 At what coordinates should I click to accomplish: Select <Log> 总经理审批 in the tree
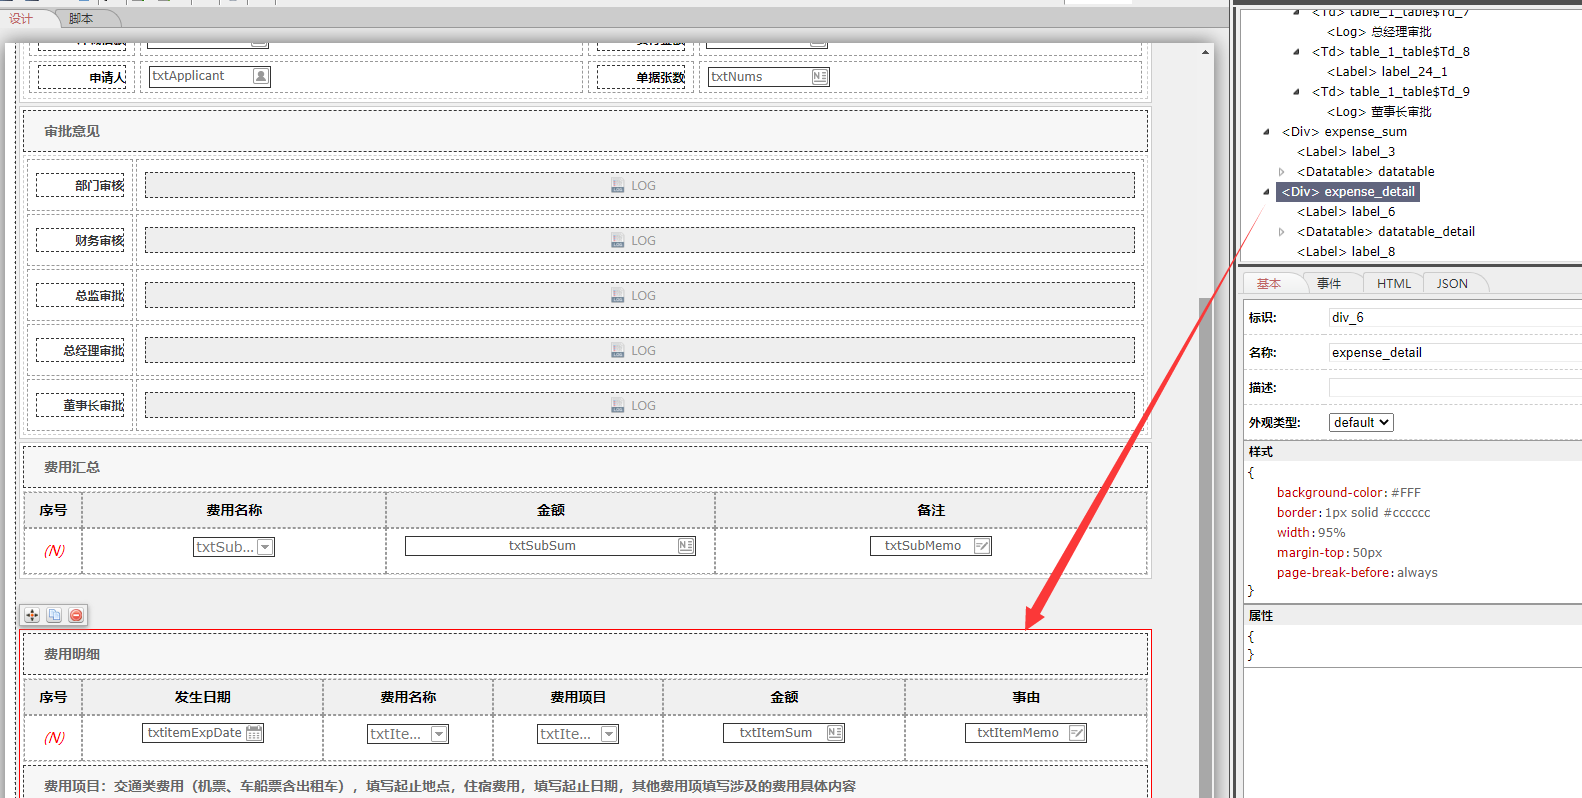(1379, 32)
